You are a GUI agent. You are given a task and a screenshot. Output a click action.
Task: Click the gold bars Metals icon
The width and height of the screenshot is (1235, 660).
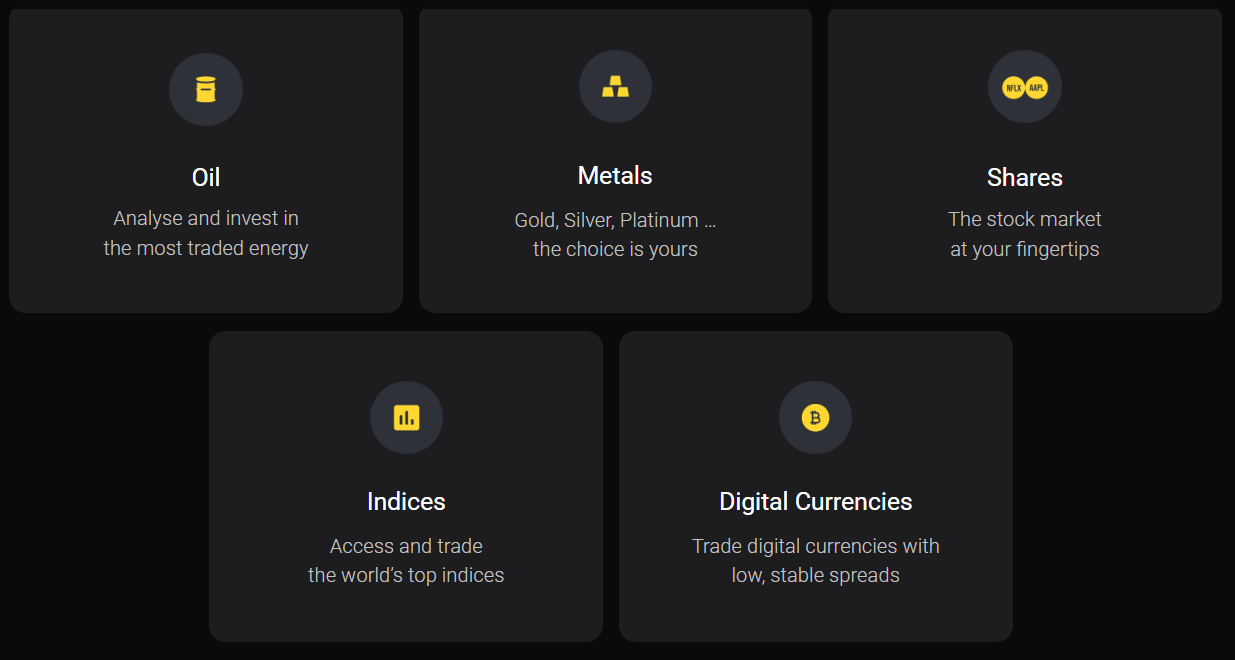615,87
